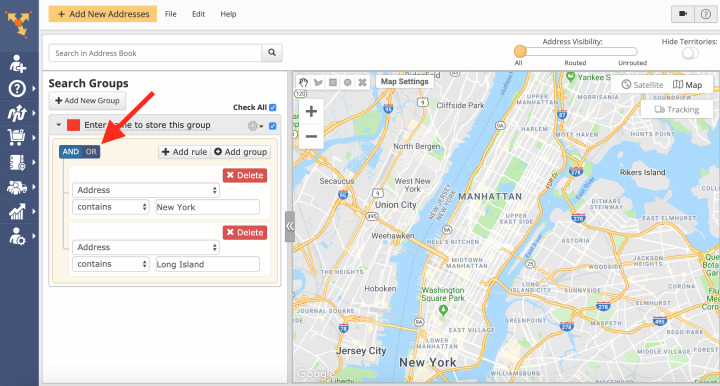
Task: Toggle the Check All checkbox
Action: tap(273, 107)
